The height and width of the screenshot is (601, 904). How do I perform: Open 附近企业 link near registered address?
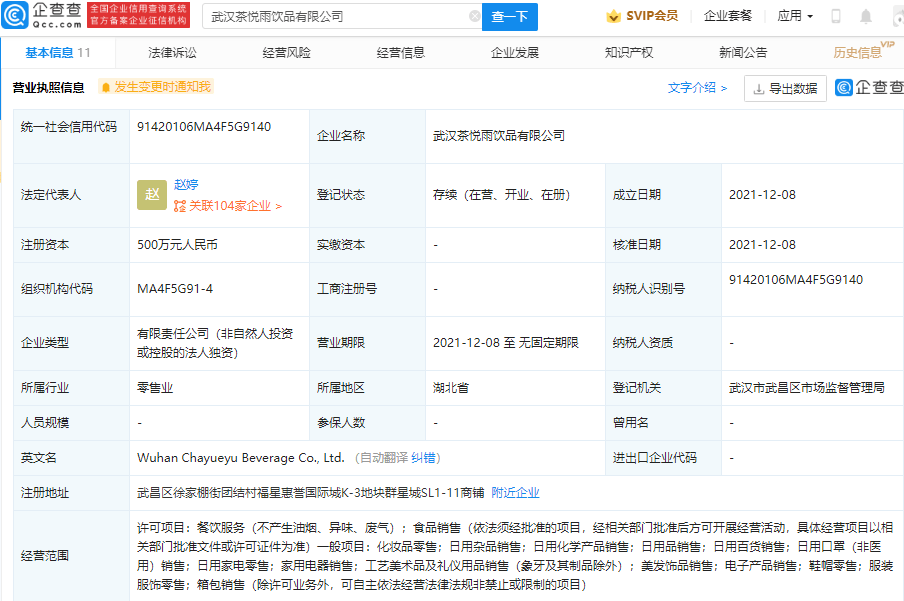[515, 492]
